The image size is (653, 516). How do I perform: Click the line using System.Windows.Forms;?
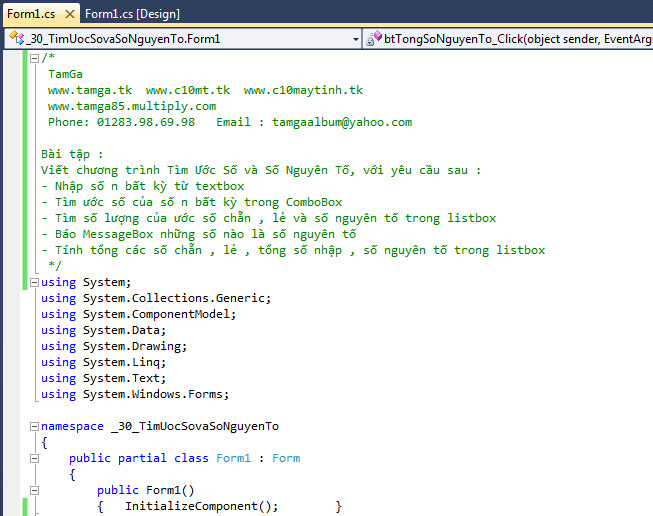coord(135,394)
